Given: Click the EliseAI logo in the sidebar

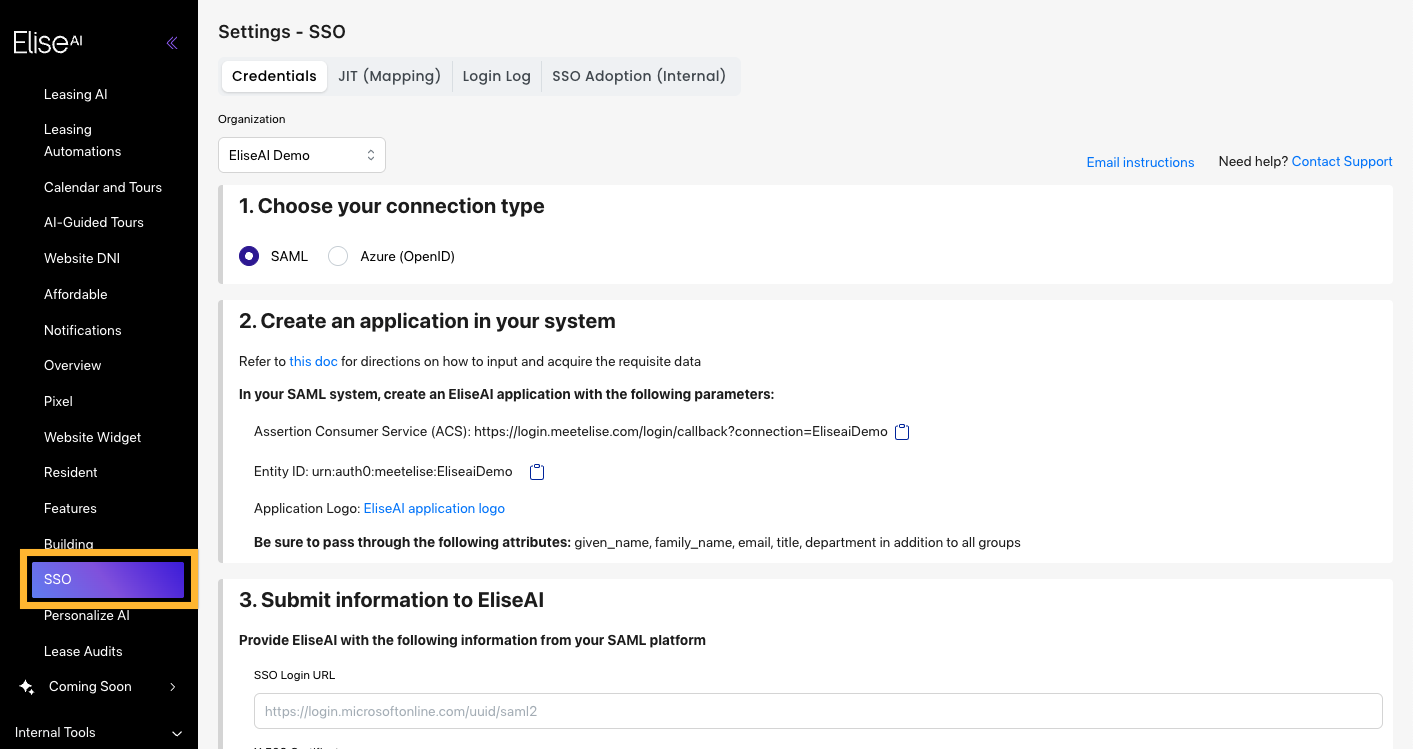Looking at the screenshot, I should [x=46, y=42].
